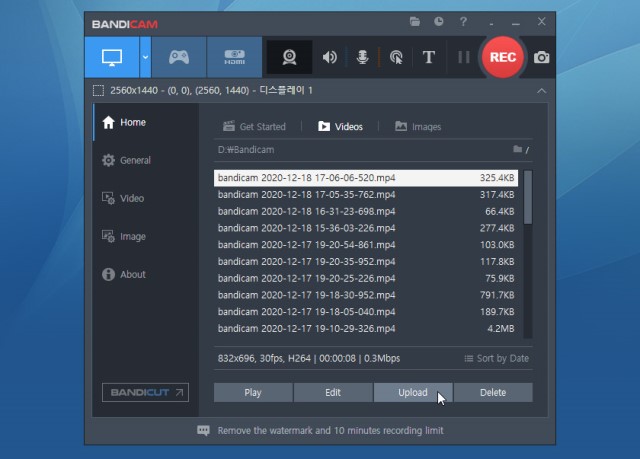640x459 pixels.
Task: Open help question mark icon
Action: [463, 22]
